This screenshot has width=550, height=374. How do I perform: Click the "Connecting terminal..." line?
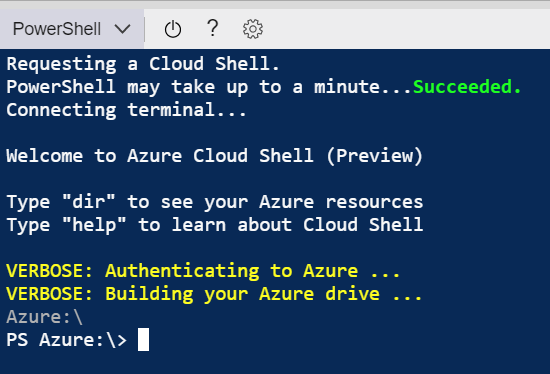pos(126,110)
